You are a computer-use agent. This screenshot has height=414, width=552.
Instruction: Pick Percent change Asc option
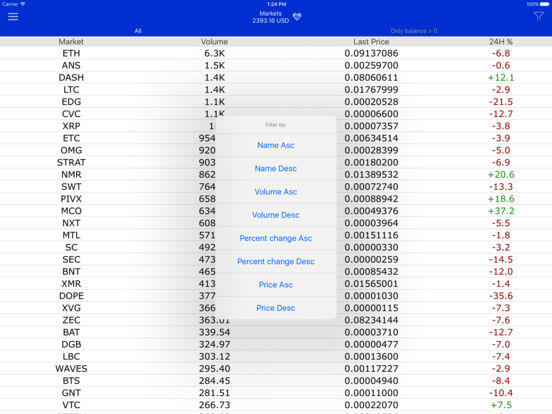click(276, 238)
